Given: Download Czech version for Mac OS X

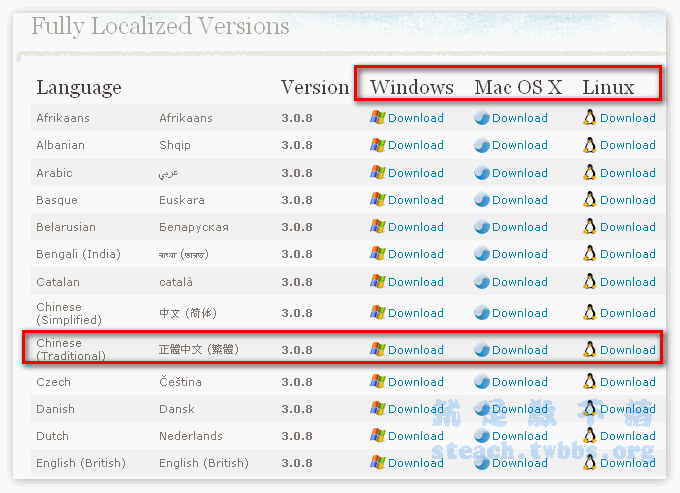Looking at the screenshot, I should coord(520,382).
